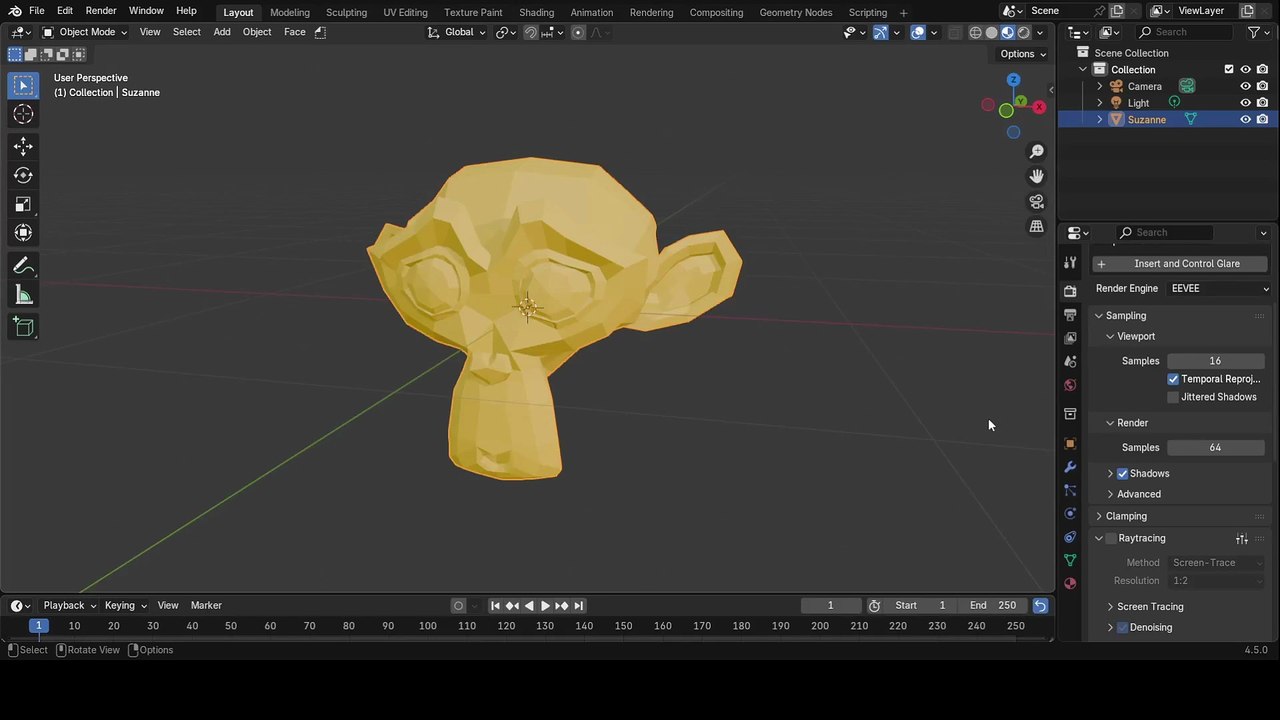This screenshot has width=1280, height=720.
Task: Choose the Annotate pencil tool
Action: point(23,266)
